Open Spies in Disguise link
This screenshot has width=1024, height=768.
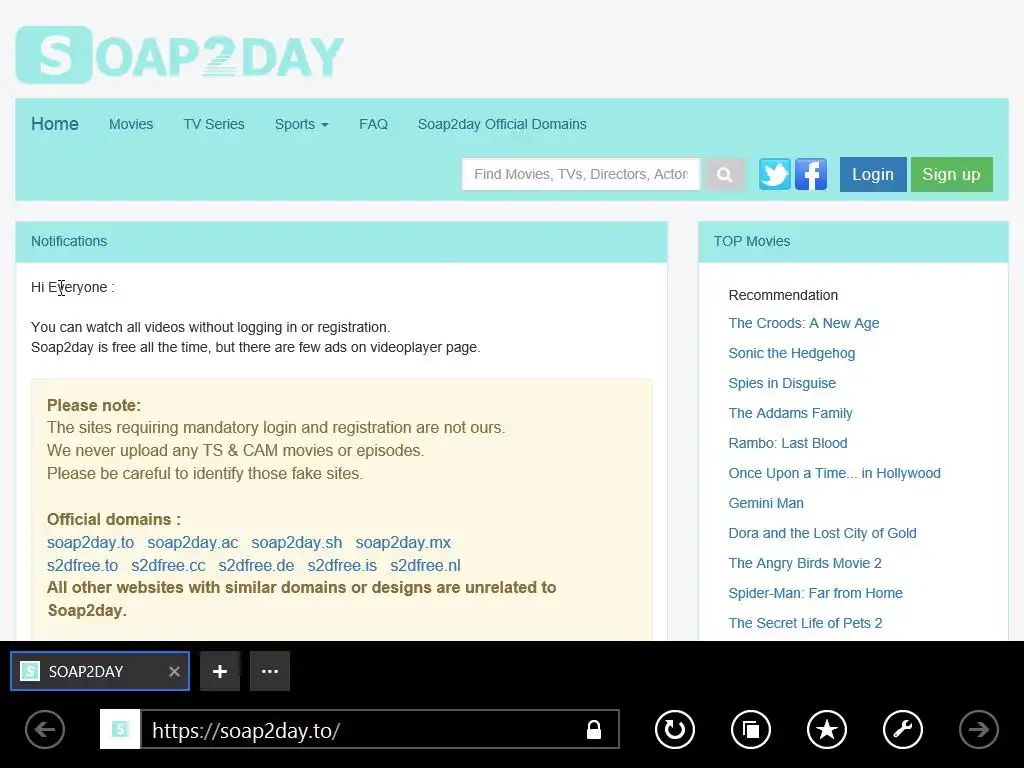782,383
